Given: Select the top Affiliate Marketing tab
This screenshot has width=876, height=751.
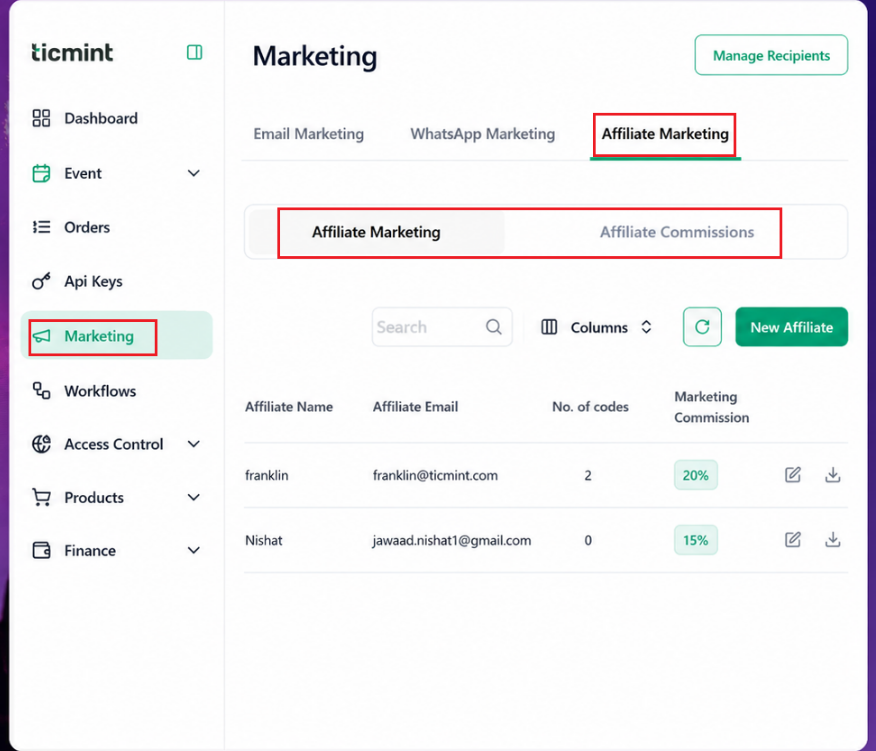Looking at the screenshot, I should pyautogui.click(x=665, y=134).
